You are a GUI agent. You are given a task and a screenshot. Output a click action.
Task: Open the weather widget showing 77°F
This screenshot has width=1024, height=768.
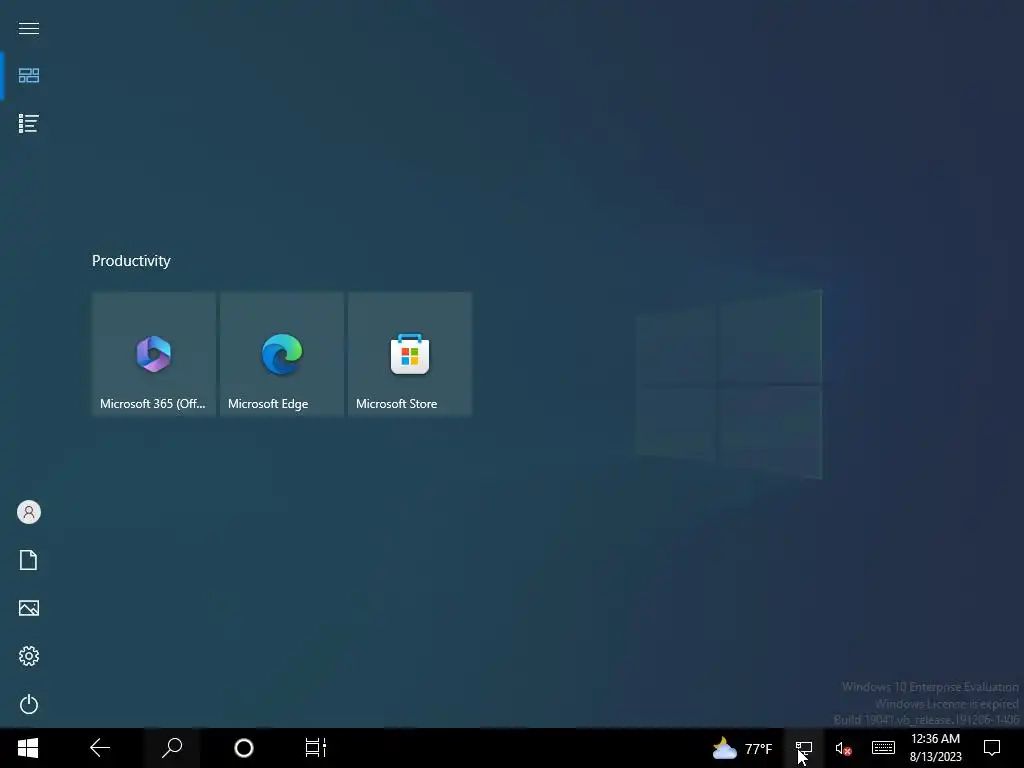743,748
